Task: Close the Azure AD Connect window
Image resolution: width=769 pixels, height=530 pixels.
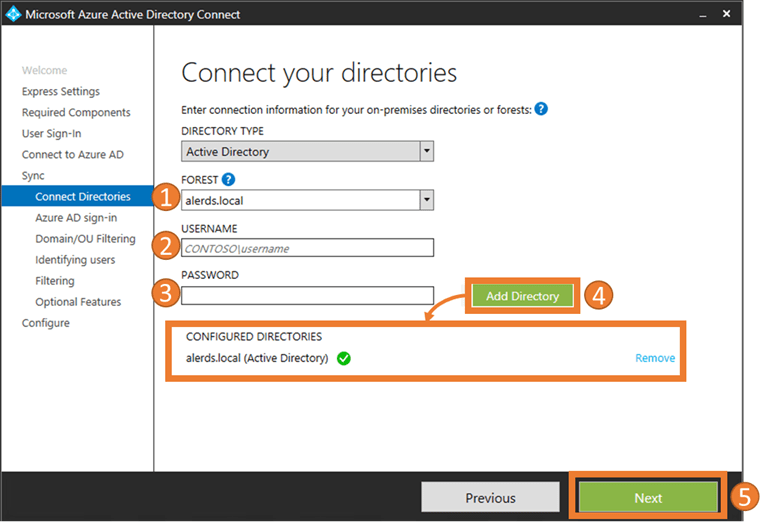Action: click(x=726, y=14)
